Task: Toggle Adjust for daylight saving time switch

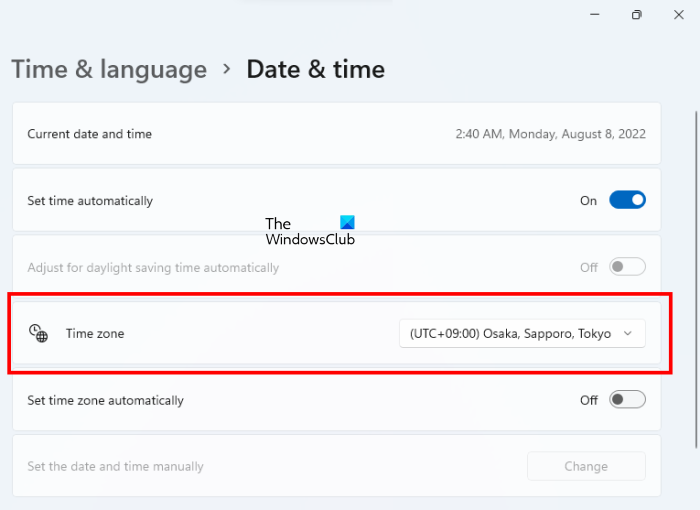Action: (x=627, y=267)
